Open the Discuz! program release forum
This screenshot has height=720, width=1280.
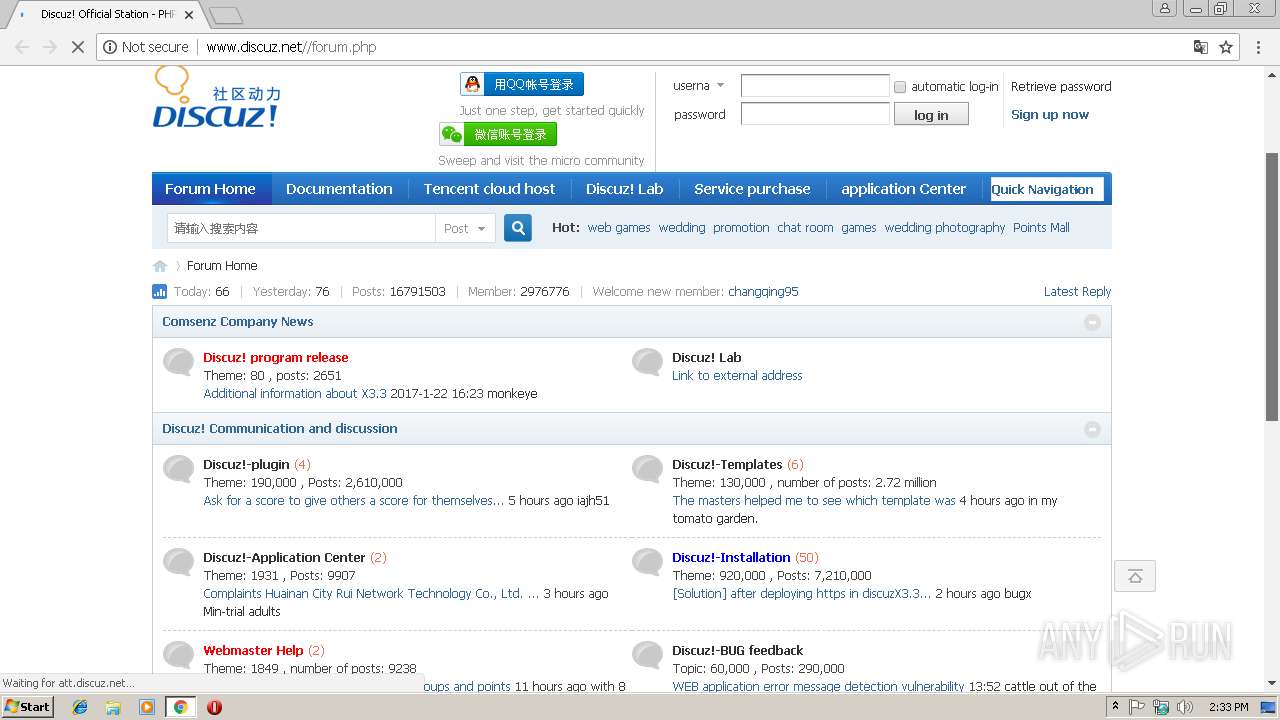coord(276,358)
